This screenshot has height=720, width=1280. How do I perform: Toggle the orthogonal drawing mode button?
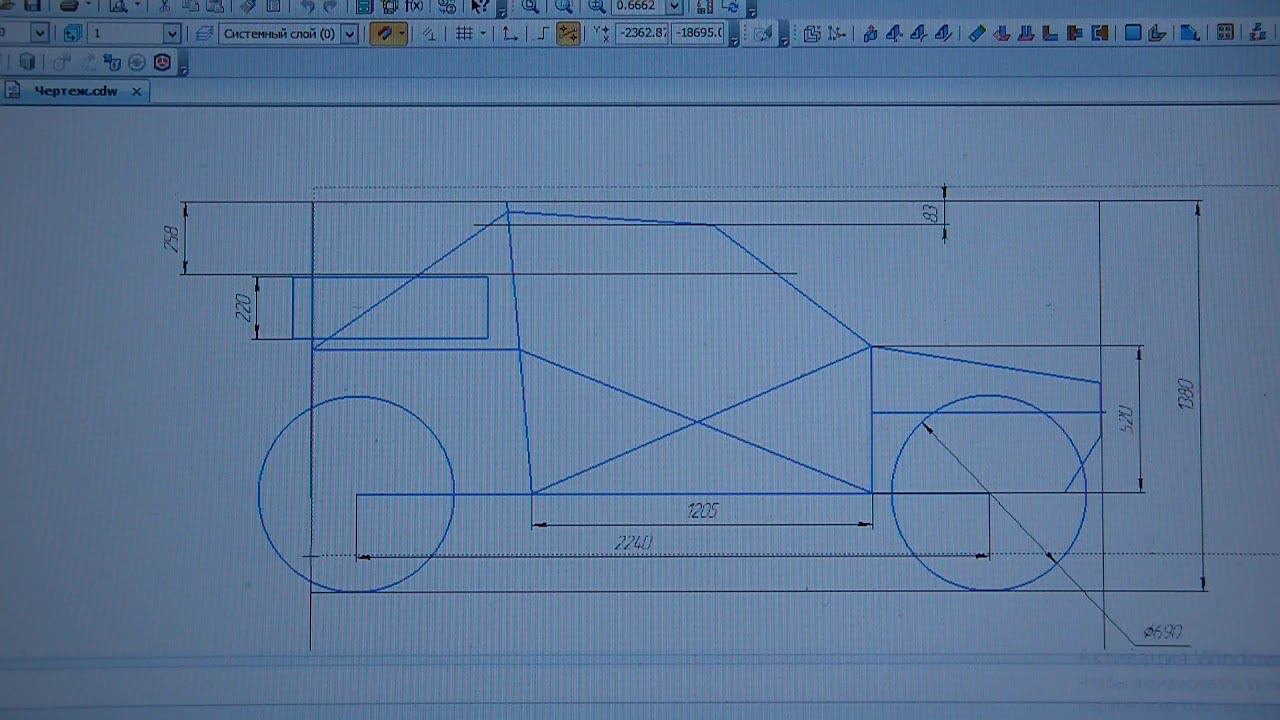pyautogui.click(x=543, y=33)
